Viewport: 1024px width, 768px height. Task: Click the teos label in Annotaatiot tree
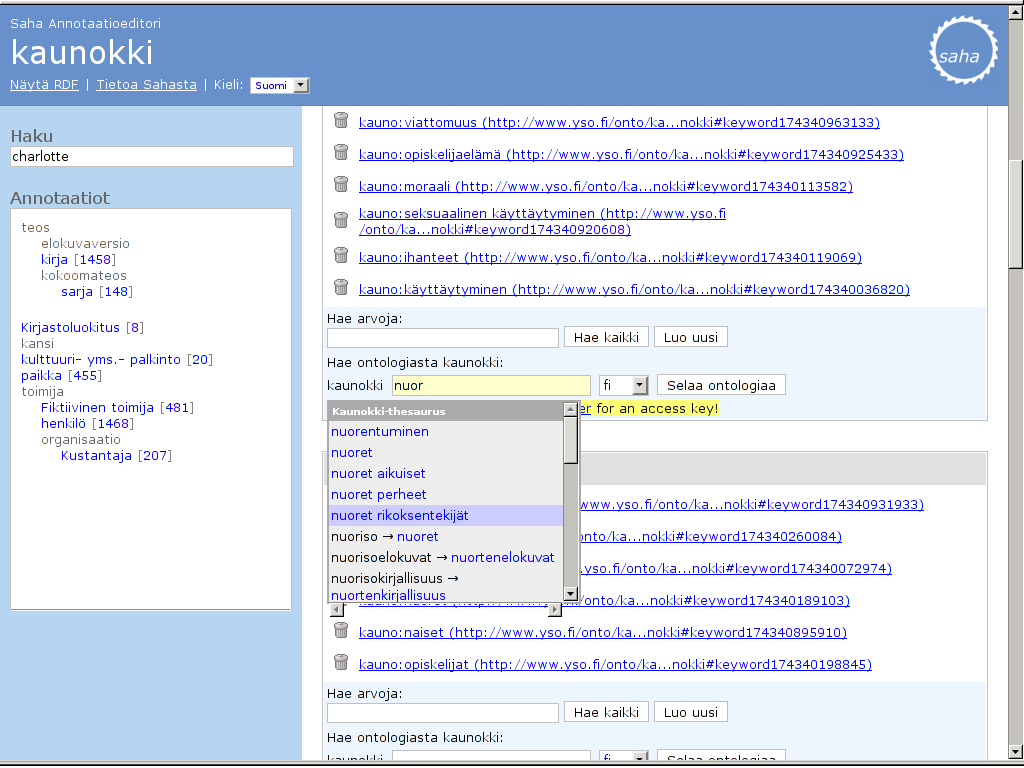[x=35, y=227]
